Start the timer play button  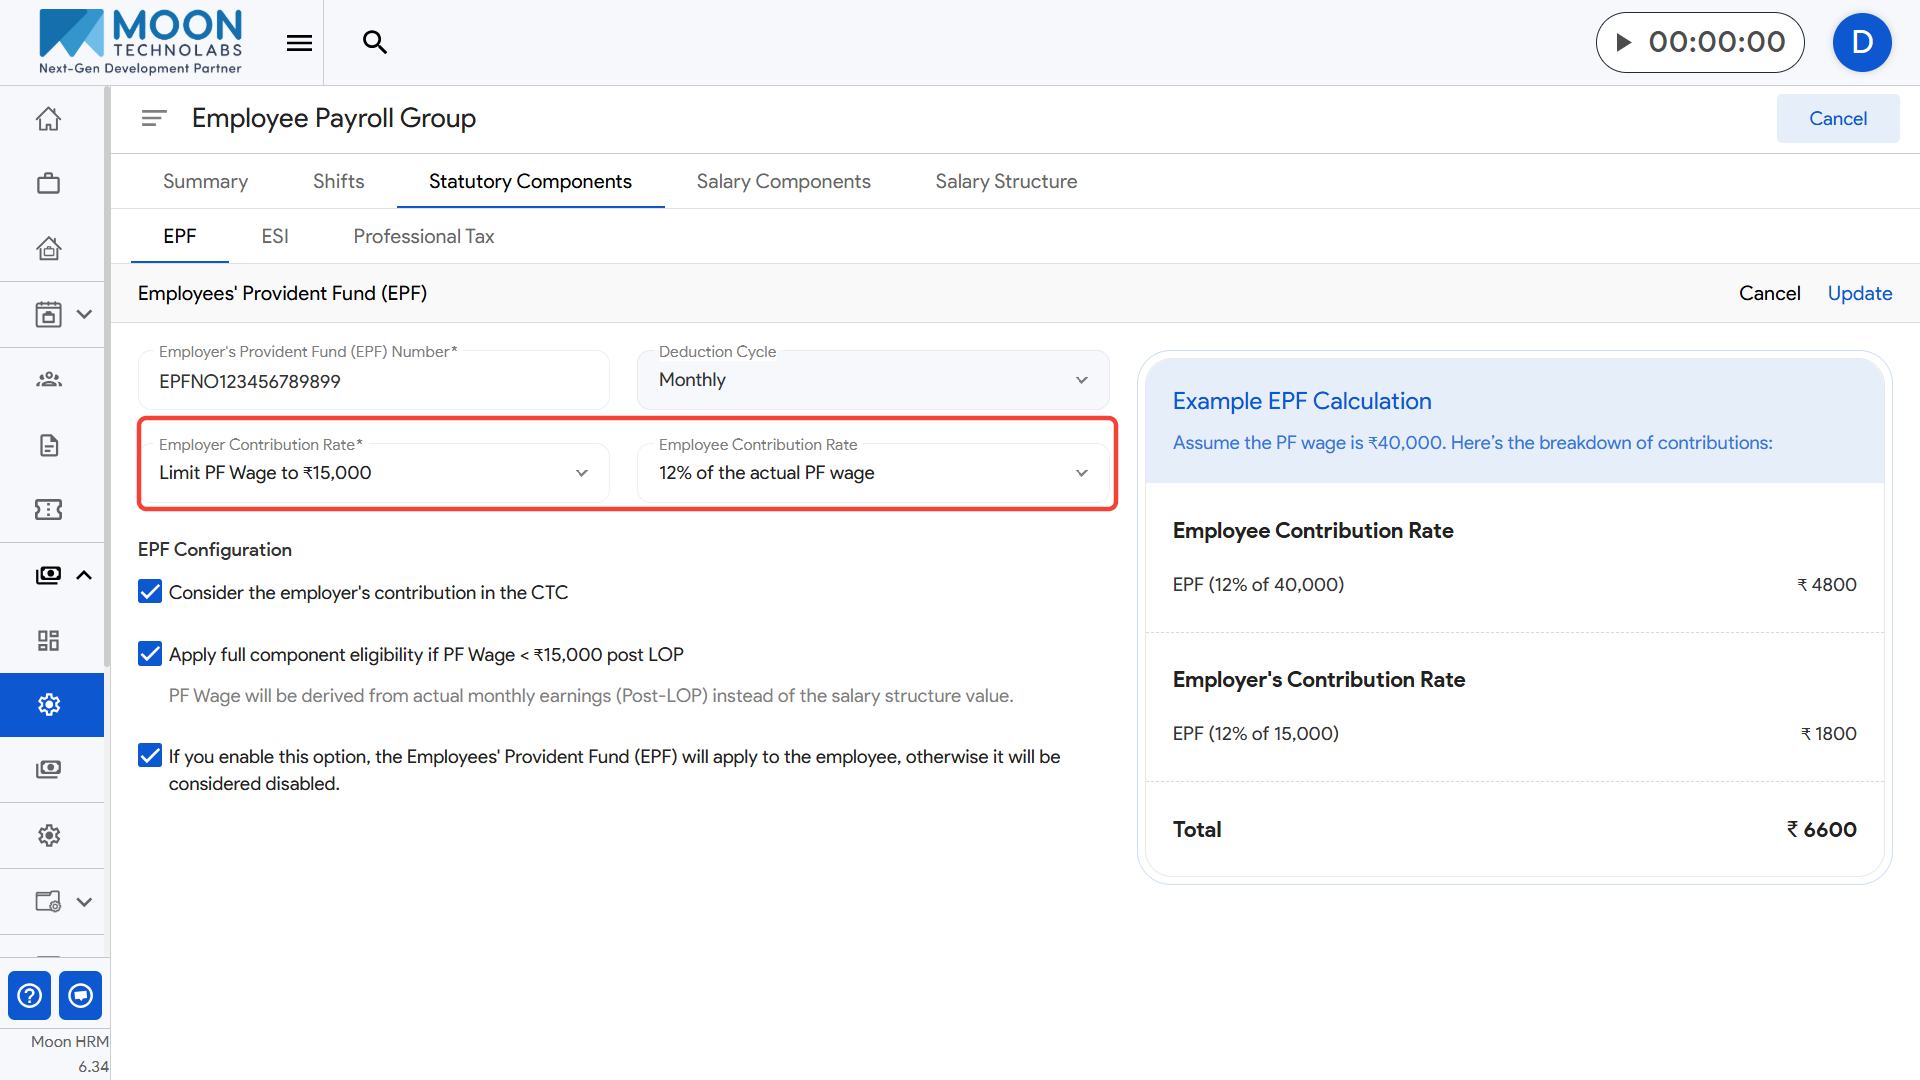point(1624,42)
